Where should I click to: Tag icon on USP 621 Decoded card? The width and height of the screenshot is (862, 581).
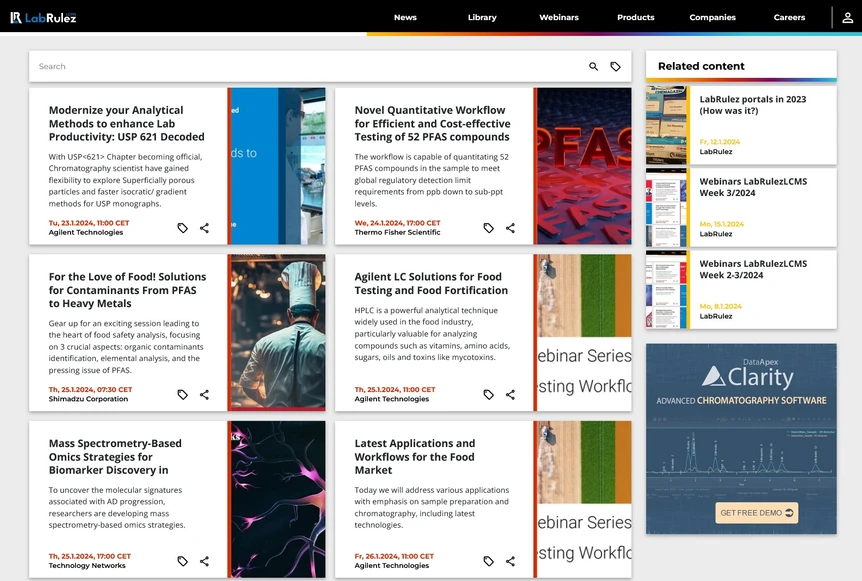pyautogui.click(x=183, y=228)
